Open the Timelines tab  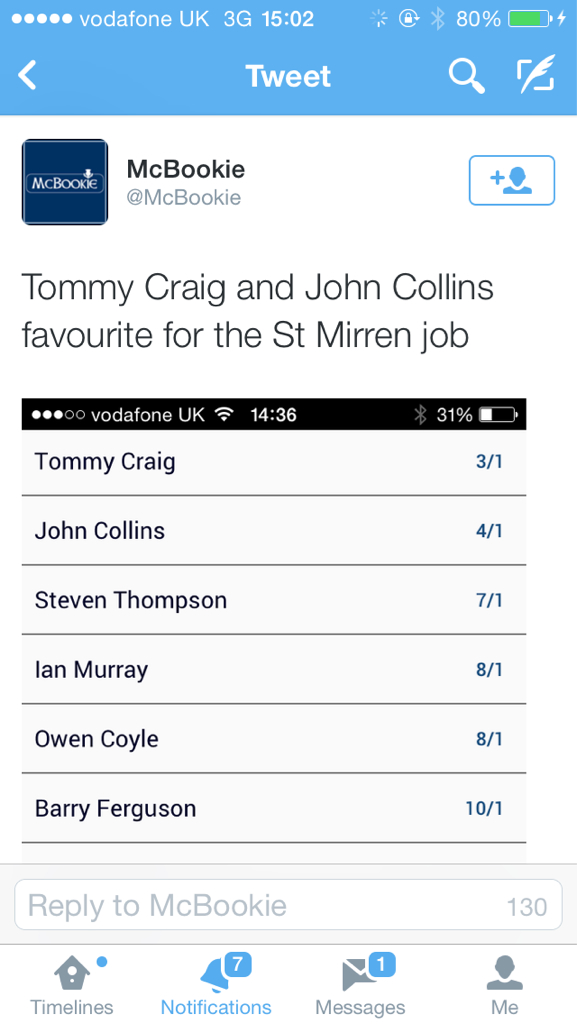click(72, 984)
